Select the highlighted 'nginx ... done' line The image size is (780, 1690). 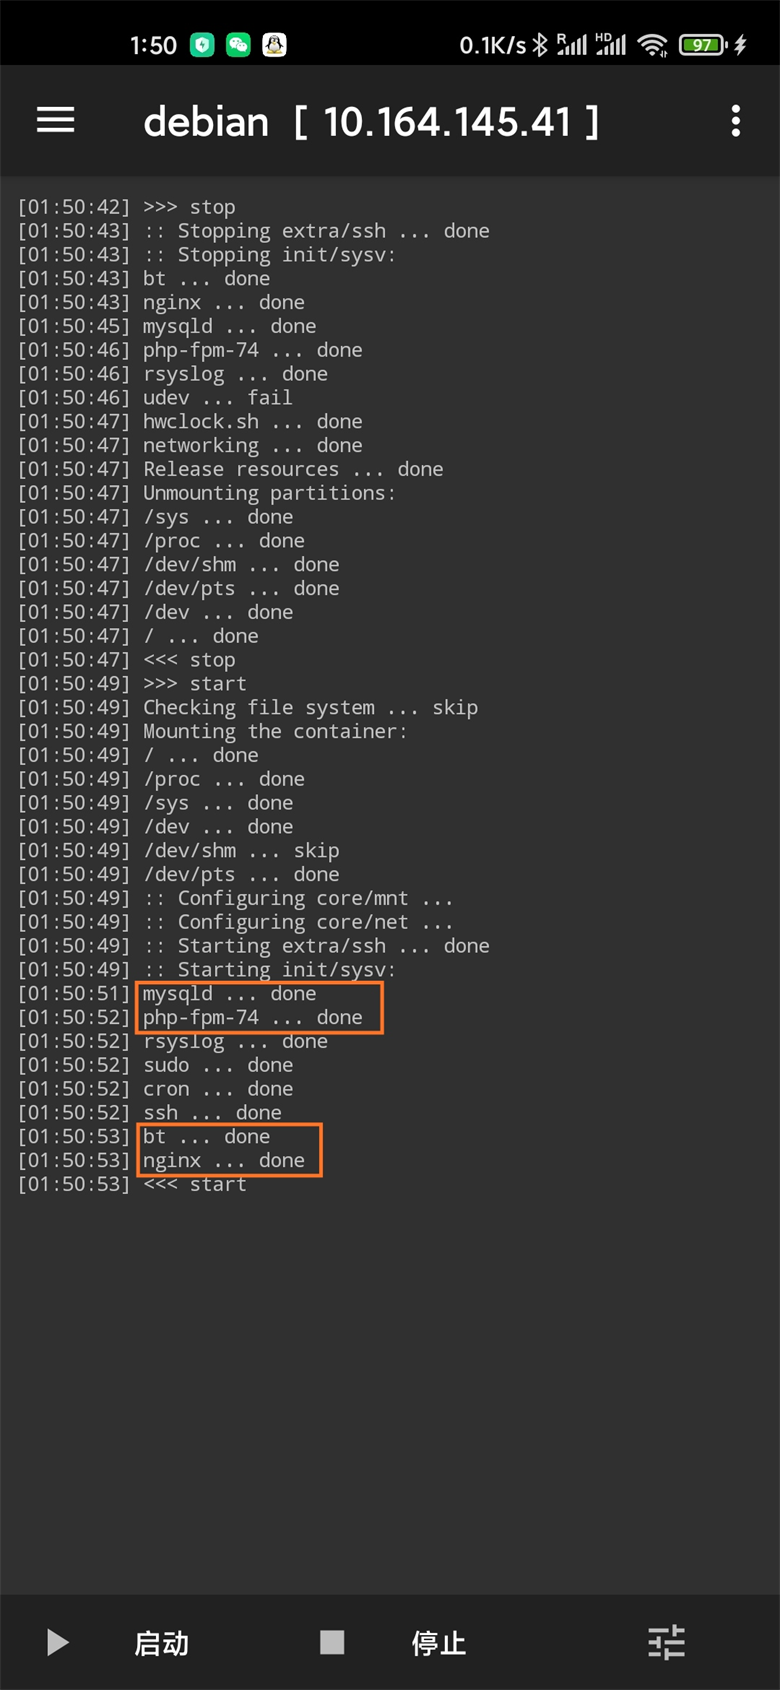(223, 1160)
